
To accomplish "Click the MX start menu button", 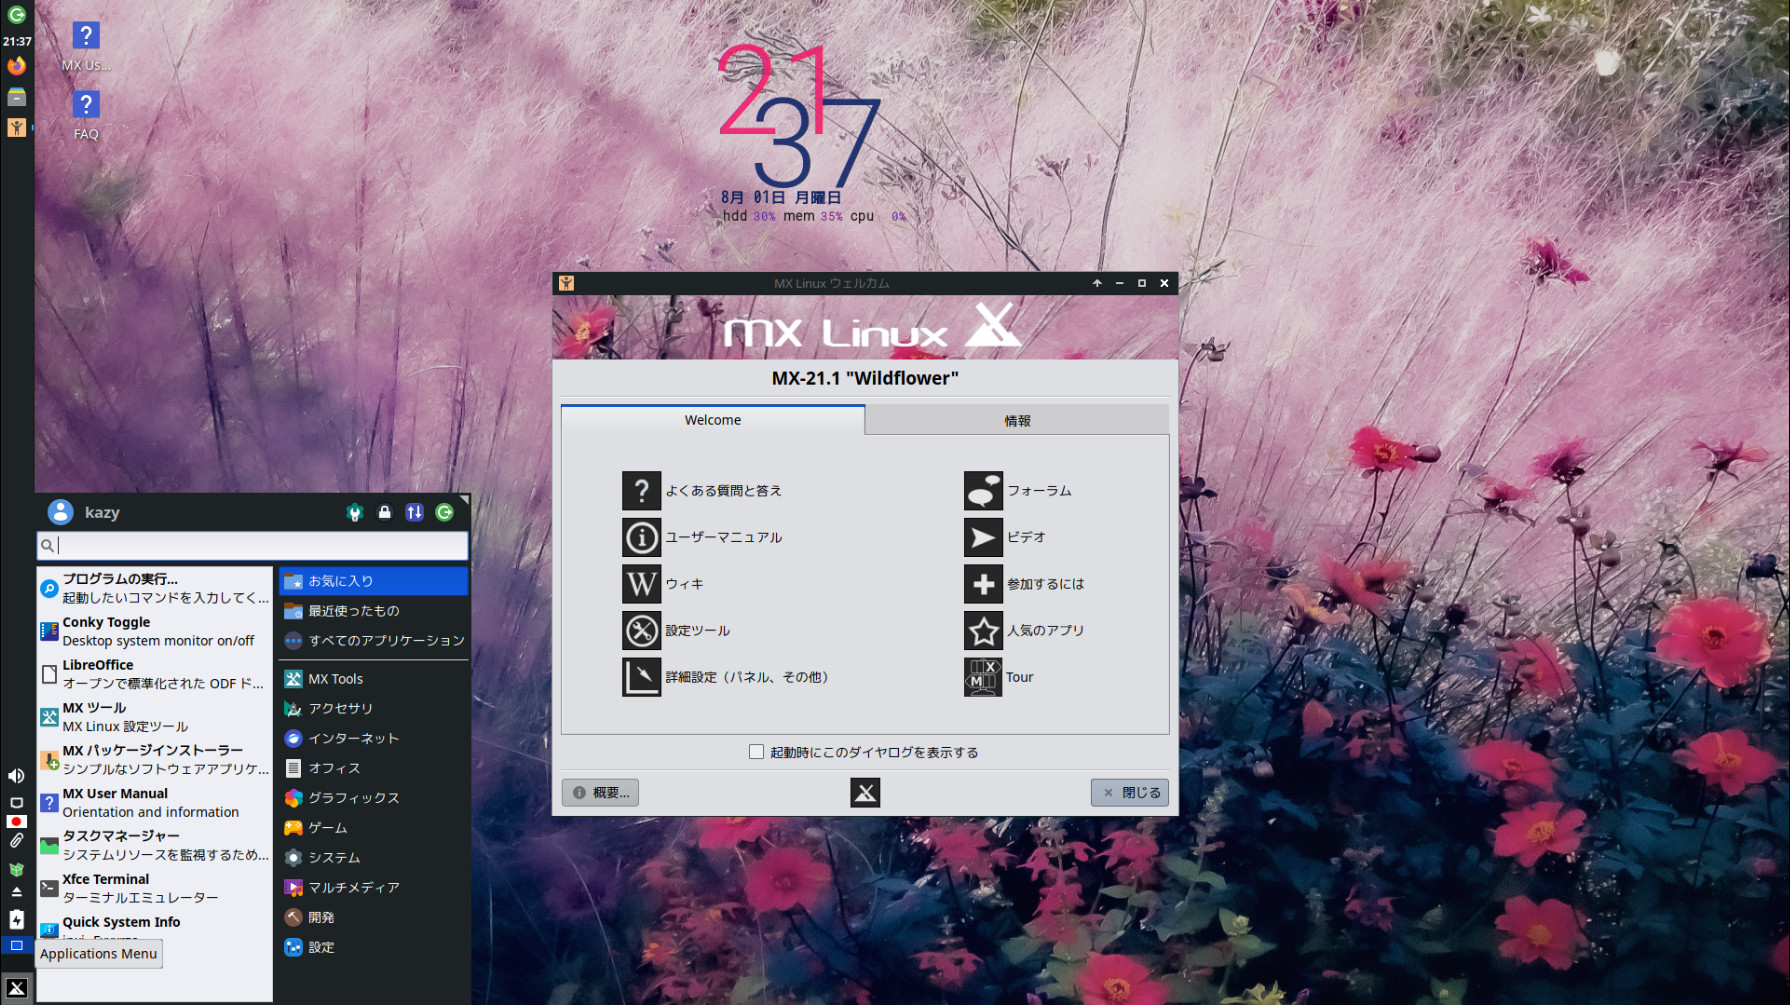I will pos(16,988).
